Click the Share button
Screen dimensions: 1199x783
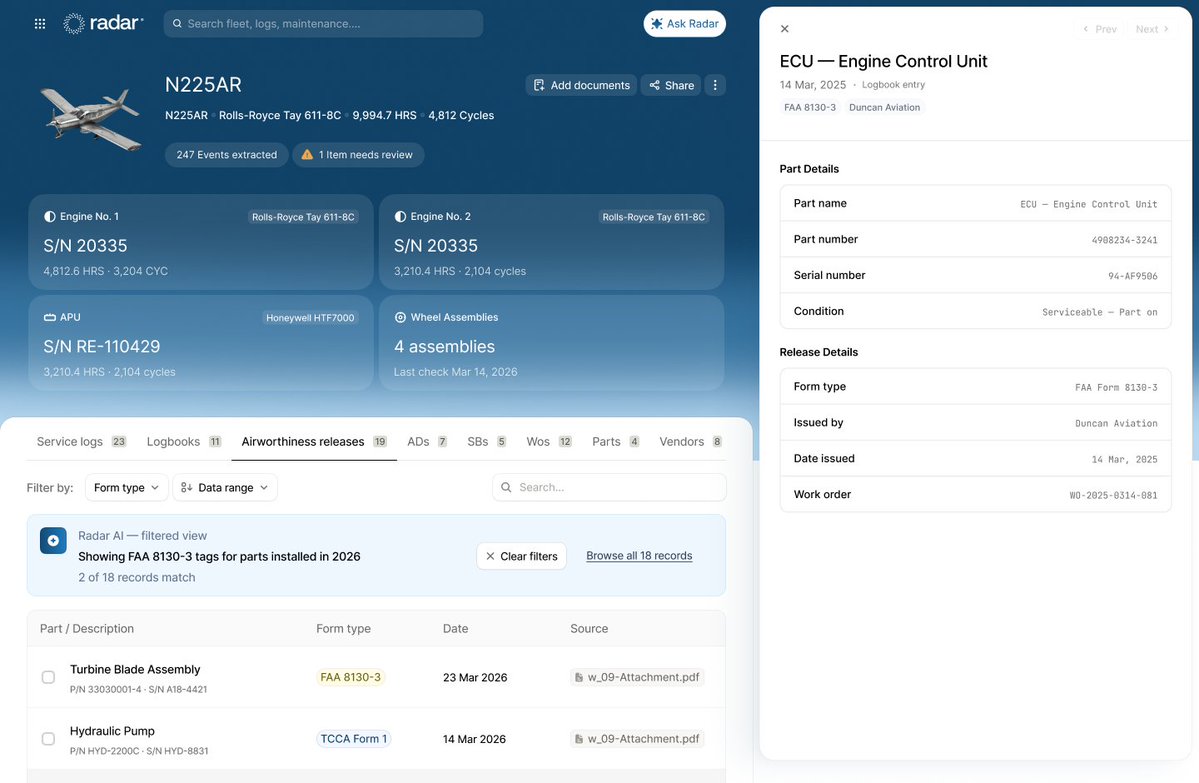tap(671, 85)
